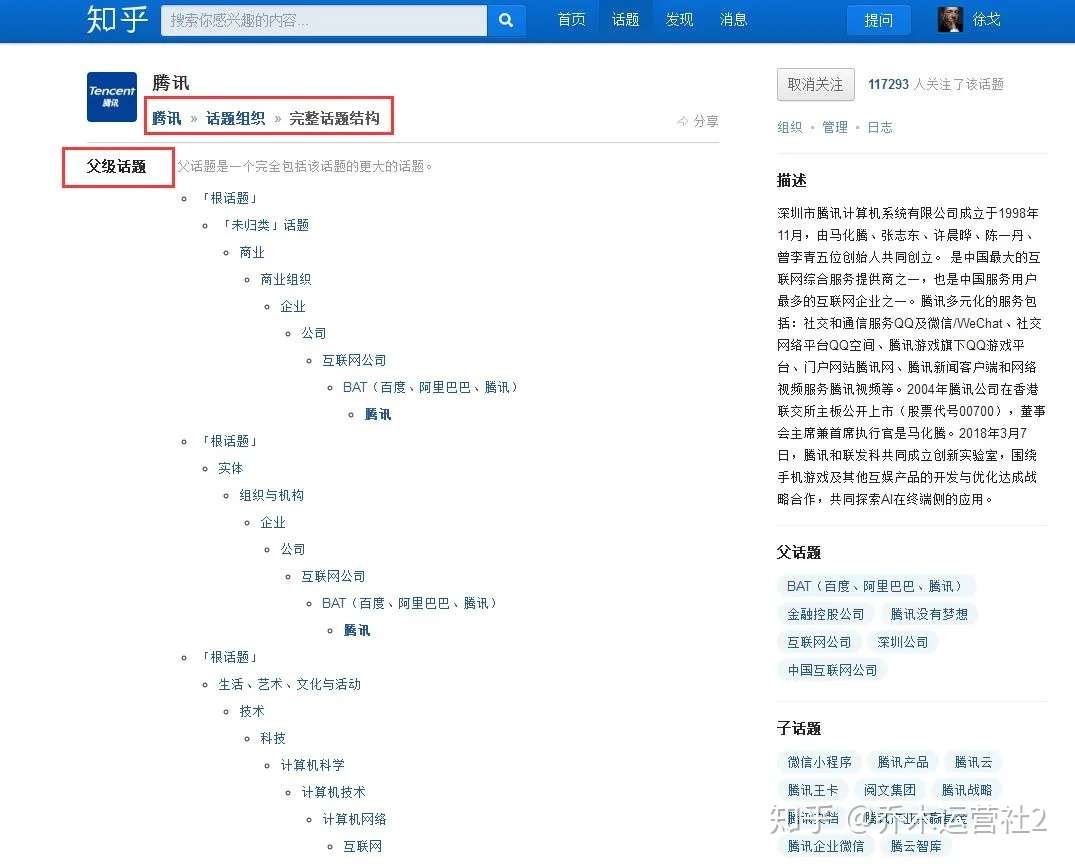Viewport: 1075px width, 864px height.
Task: Select 技术 in the topic tree
Action: (252, 711)
